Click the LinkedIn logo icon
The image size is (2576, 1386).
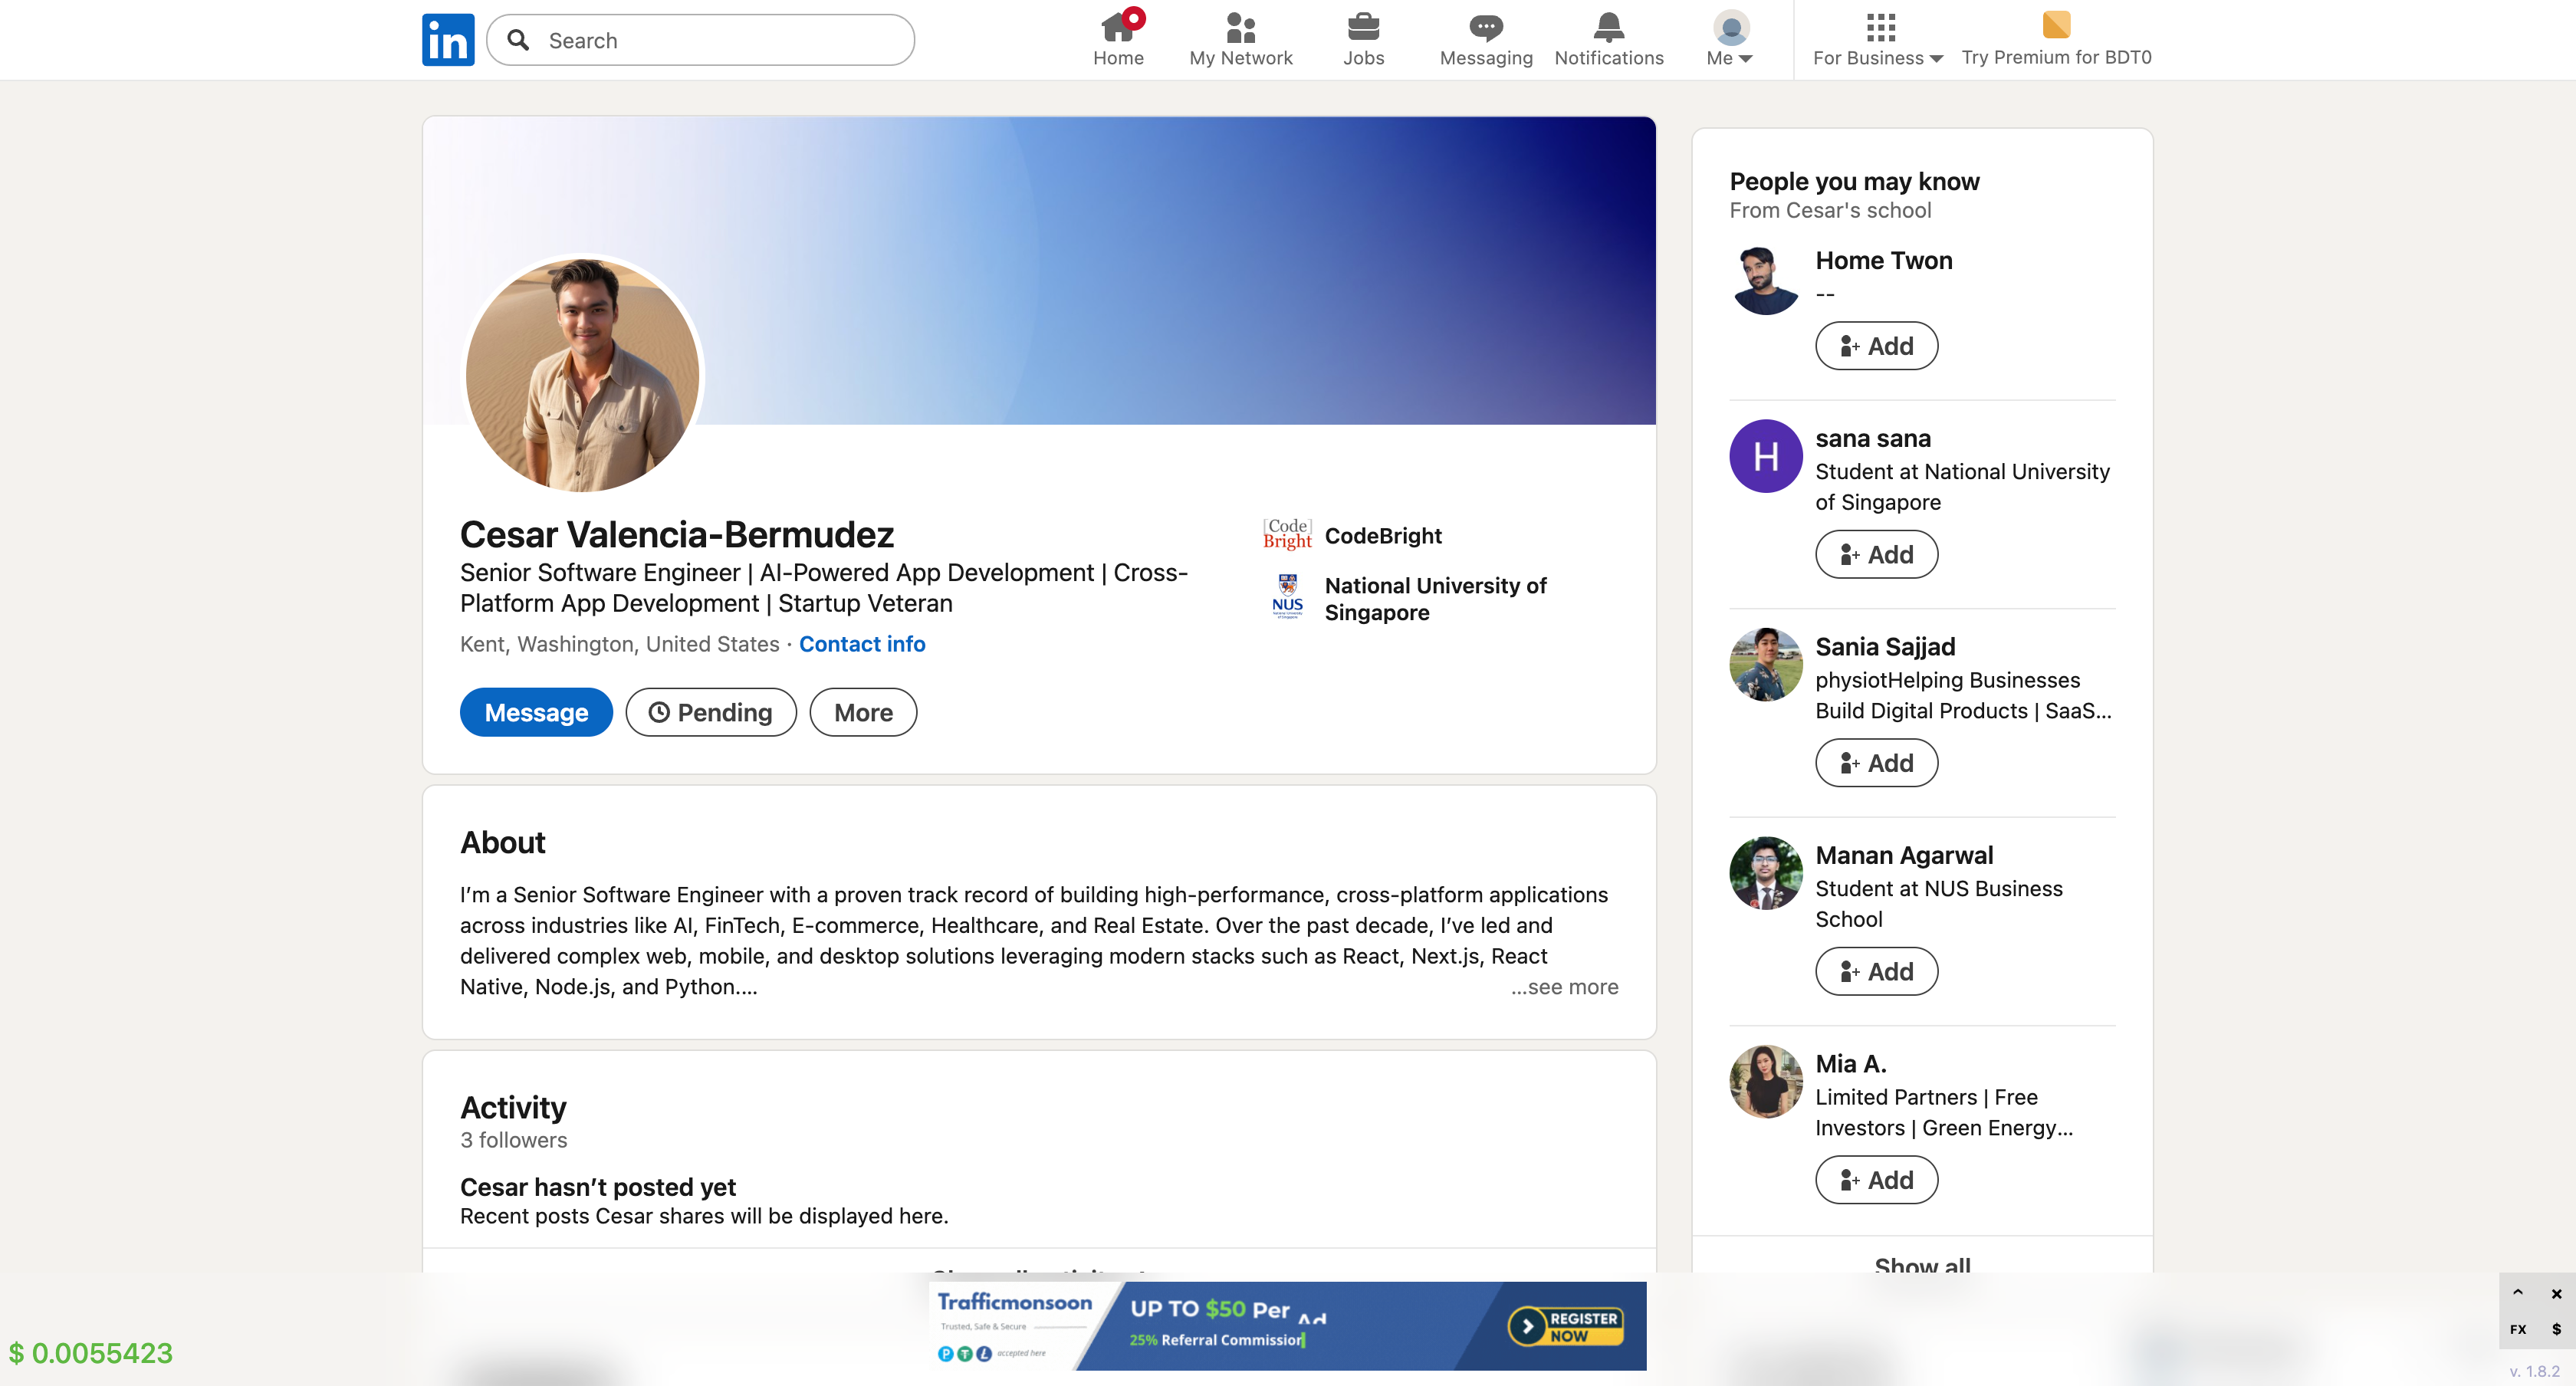point(447,40)
